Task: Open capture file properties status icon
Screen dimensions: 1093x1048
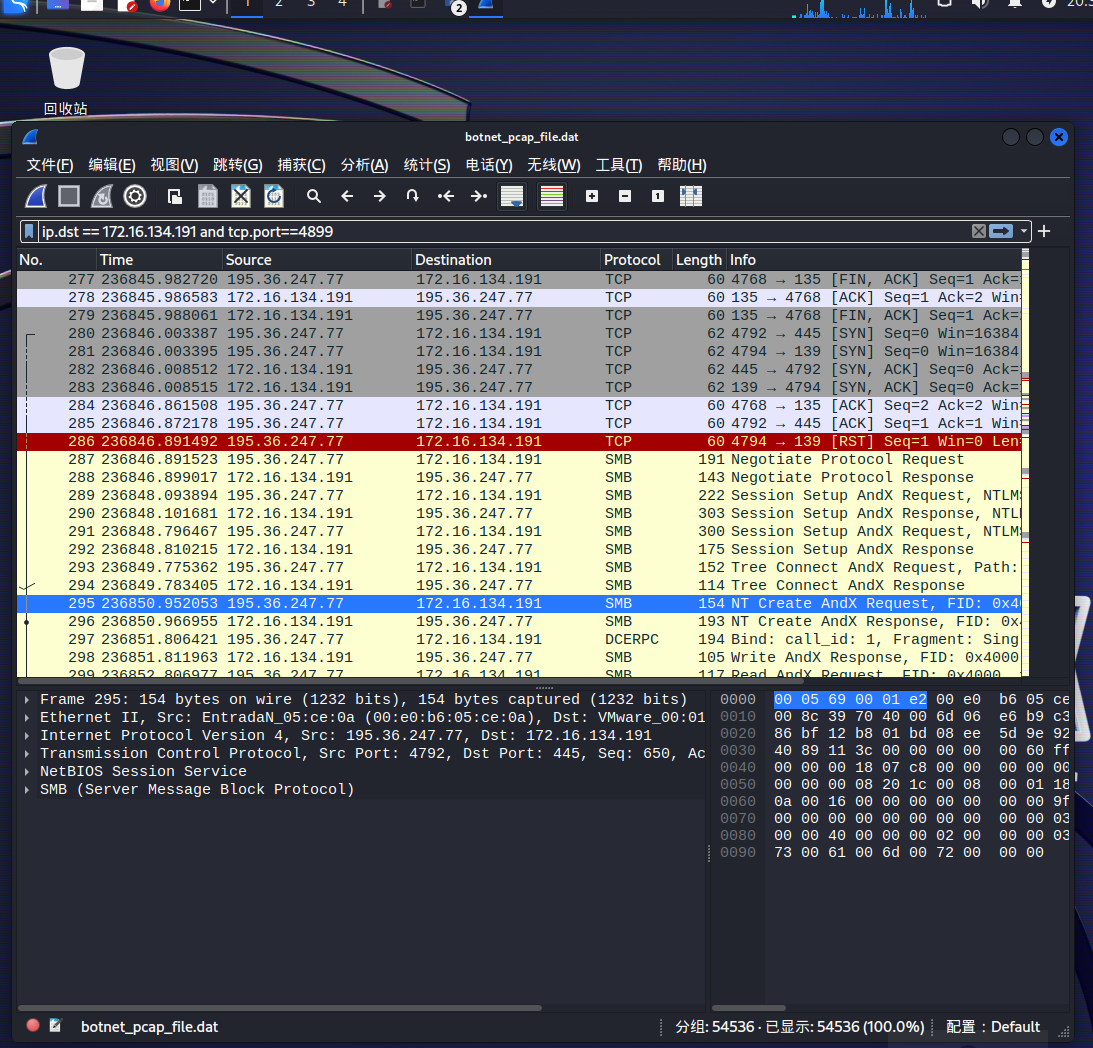Action: pos(56,1026)
